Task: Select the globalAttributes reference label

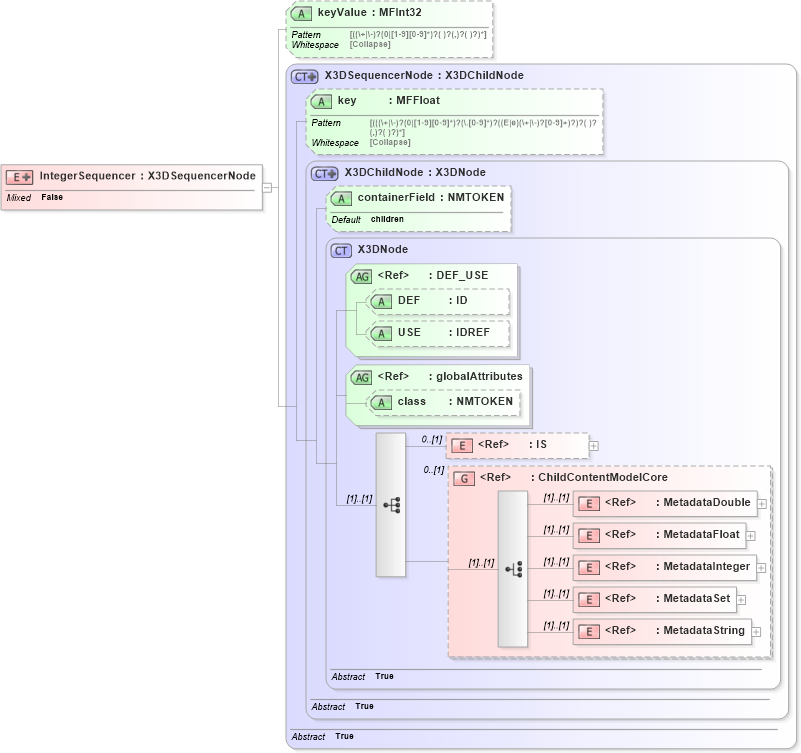Action: coord(450,376)
